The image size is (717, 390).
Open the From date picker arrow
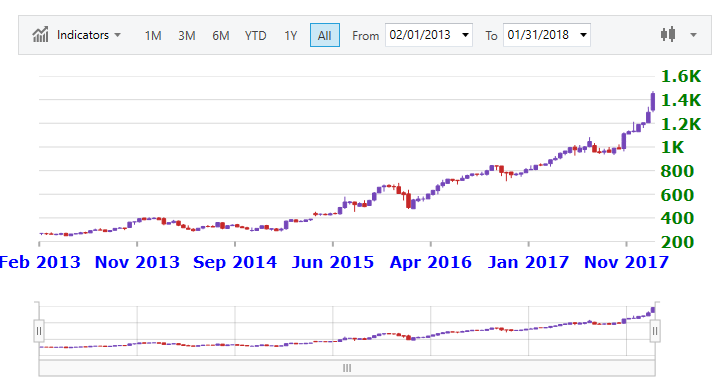[x=466, y=35]
